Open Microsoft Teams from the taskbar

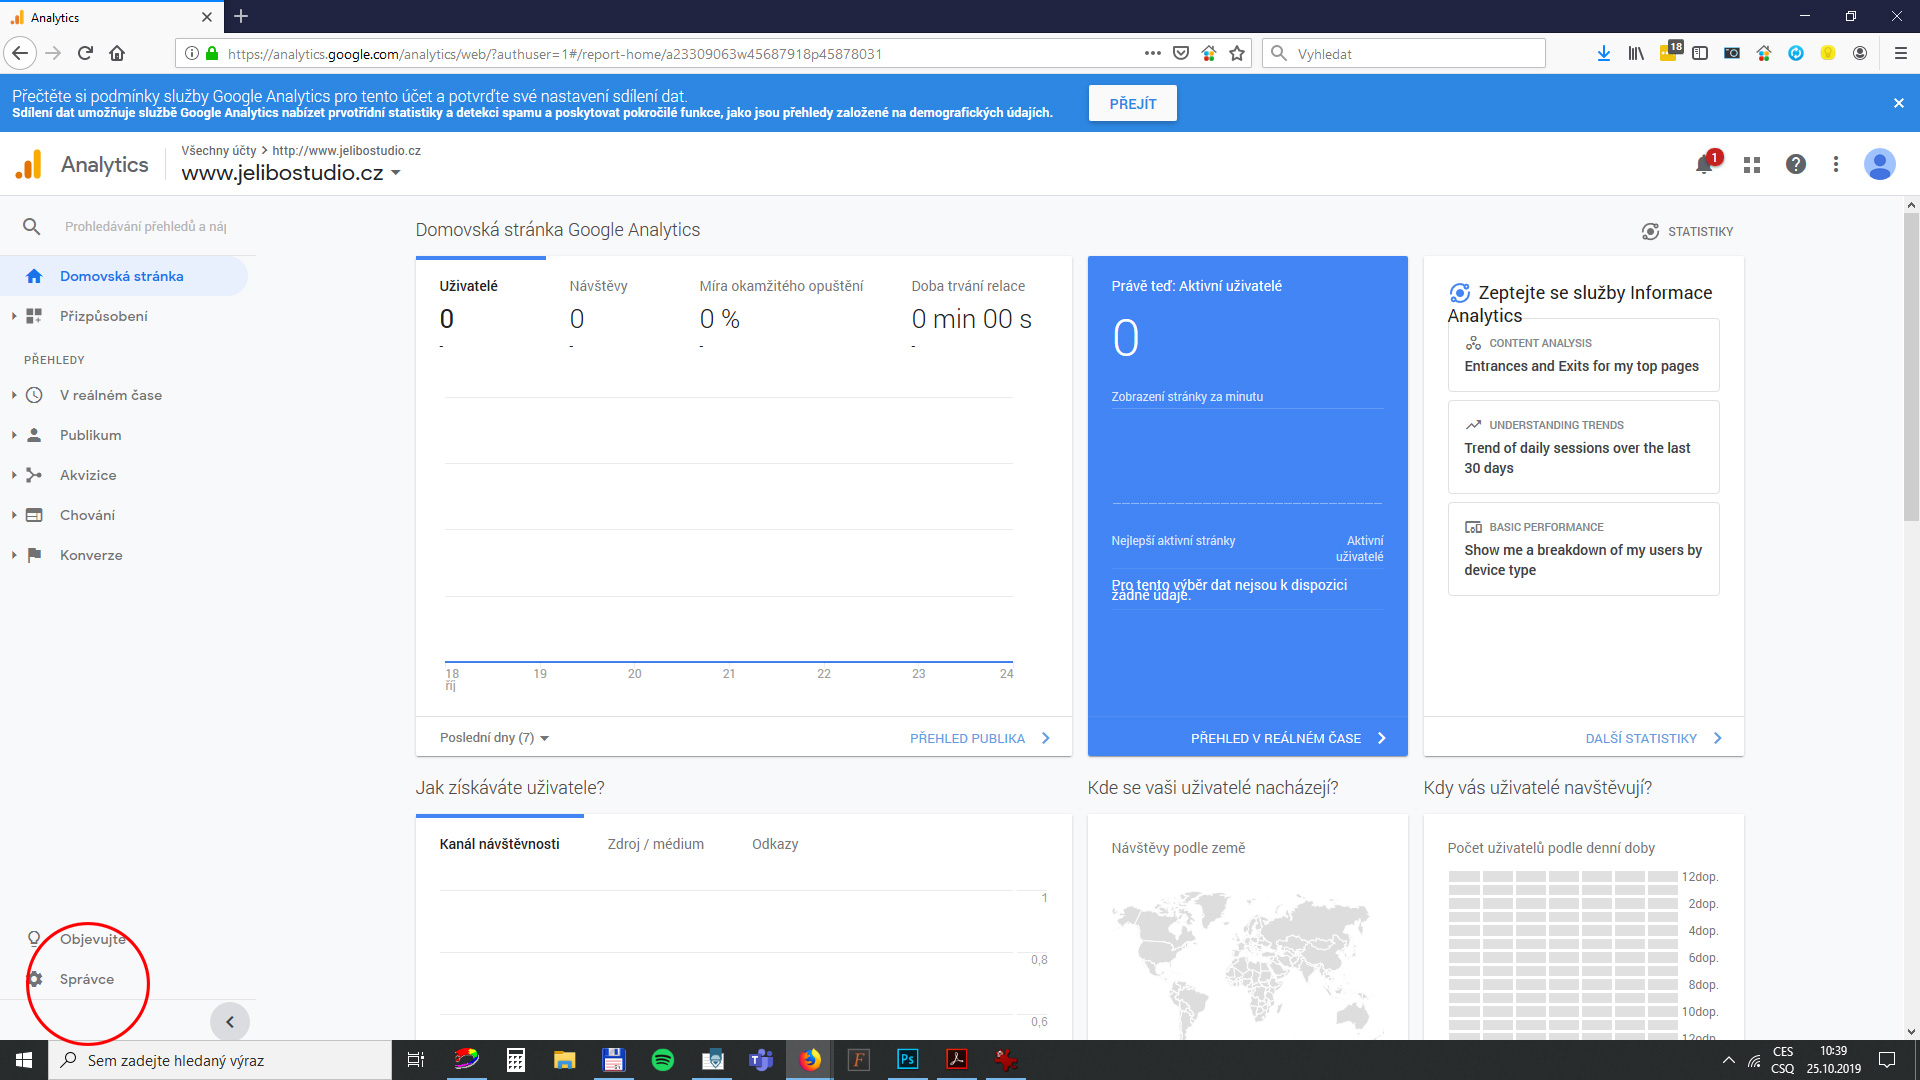coord(761,1060)
